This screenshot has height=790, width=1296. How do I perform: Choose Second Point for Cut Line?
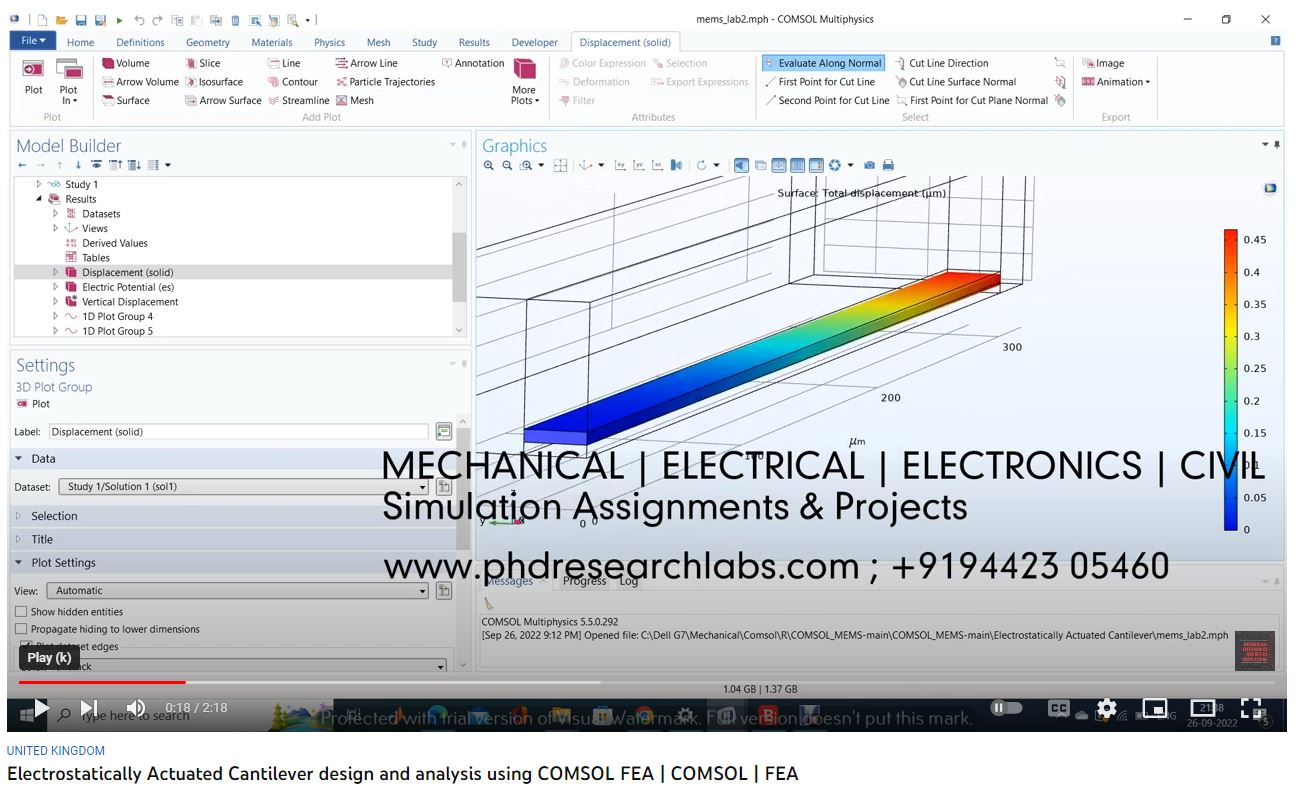pyautogui.click(x=827, y=100)
